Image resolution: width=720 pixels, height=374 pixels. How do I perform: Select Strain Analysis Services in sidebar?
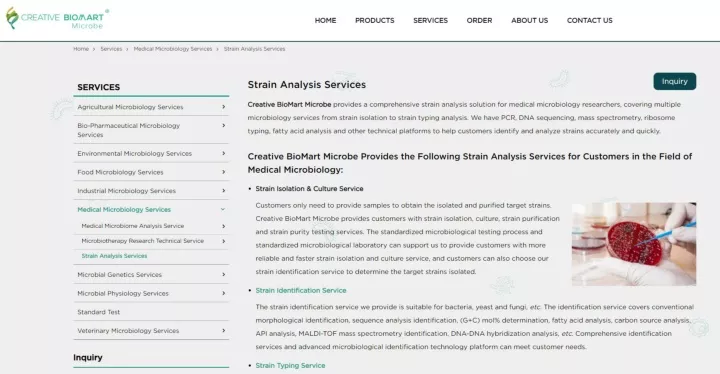pyautogui.click(x=114, y=256)
